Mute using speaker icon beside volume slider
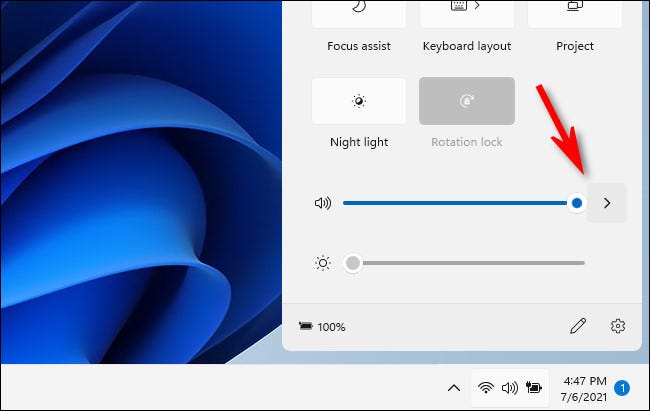Image resolution: width=650 pixels, height=411 pixels. (322, 203)
